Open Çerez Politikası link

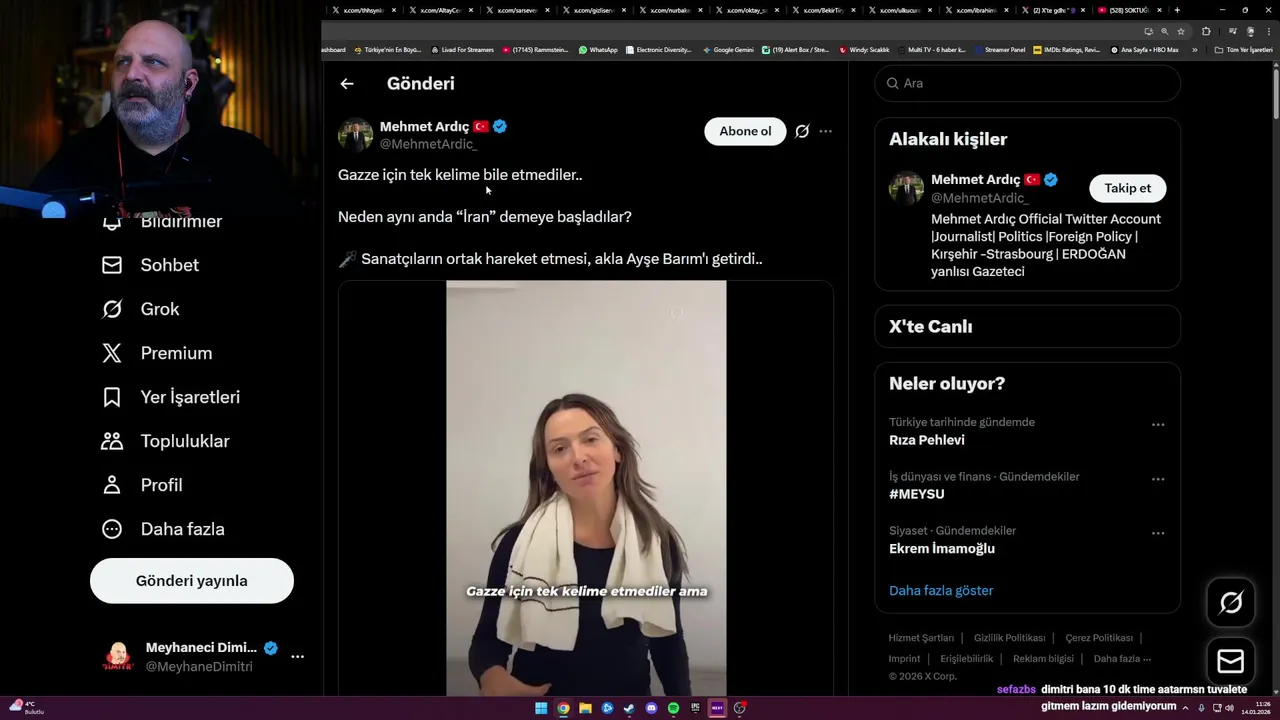1099,638
